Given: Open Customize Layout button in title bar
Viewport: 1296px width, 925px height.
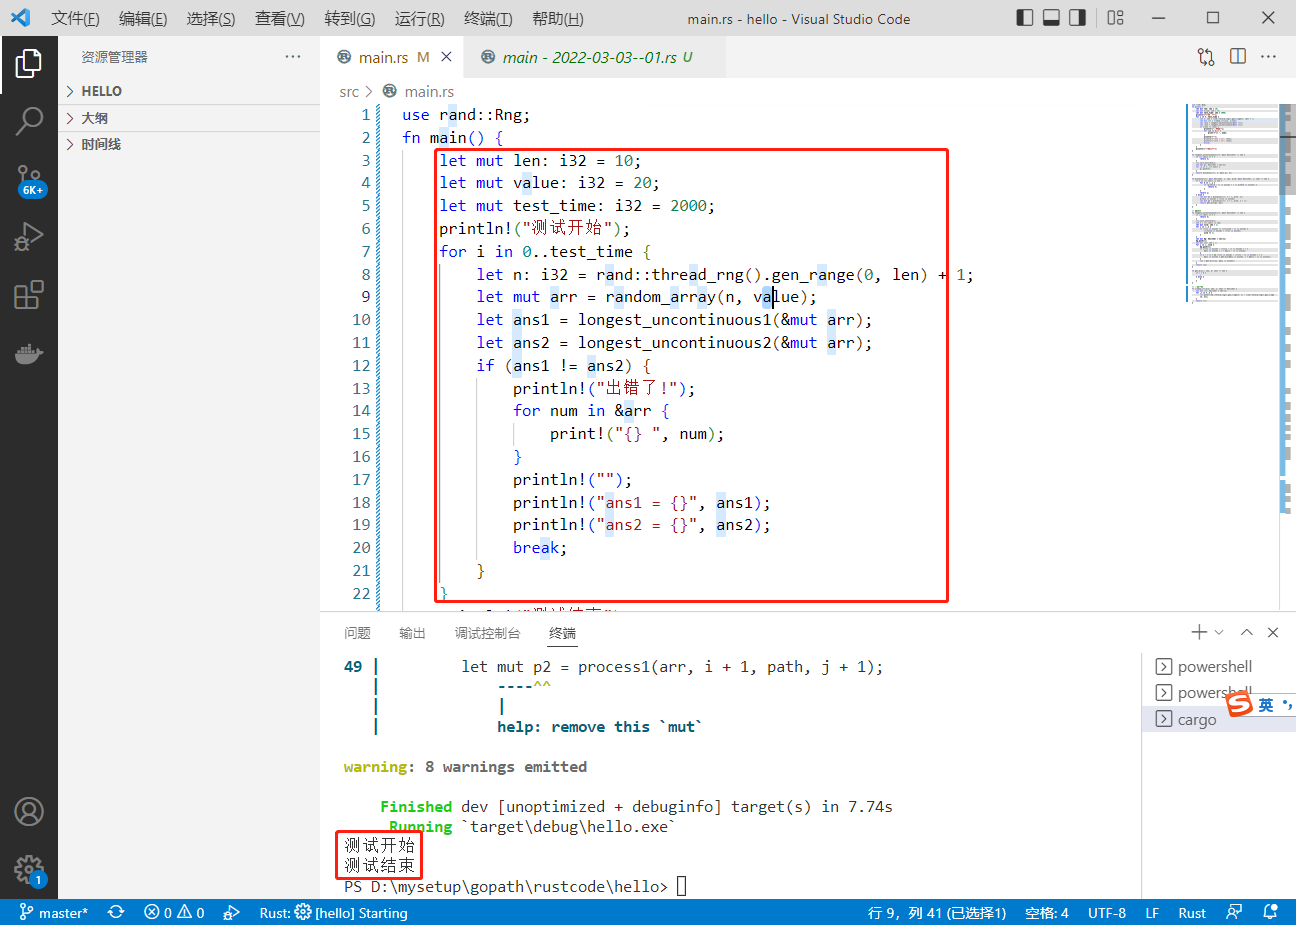Looking at the screenshot, I should [x=1116, y=18].
